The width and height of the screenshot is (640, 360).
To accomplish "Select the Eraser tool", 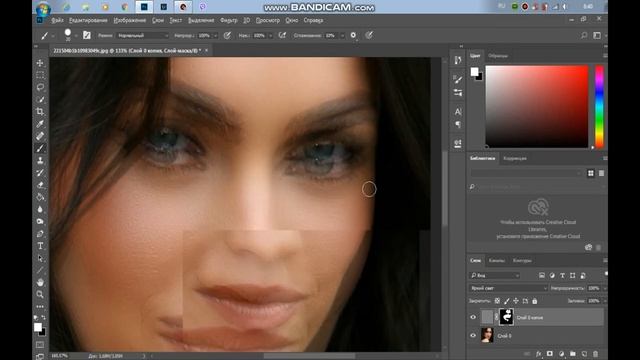I will [x=40, y=185].
